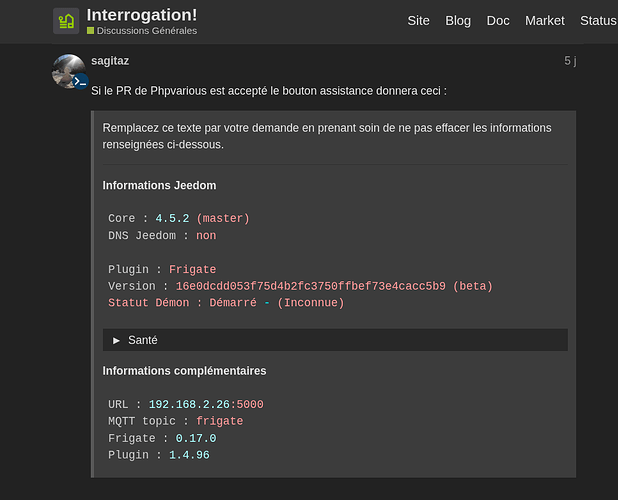Open the Status page link
This screenshot has height=500, width=618.
pyautogui.click(x=598, y=21)
